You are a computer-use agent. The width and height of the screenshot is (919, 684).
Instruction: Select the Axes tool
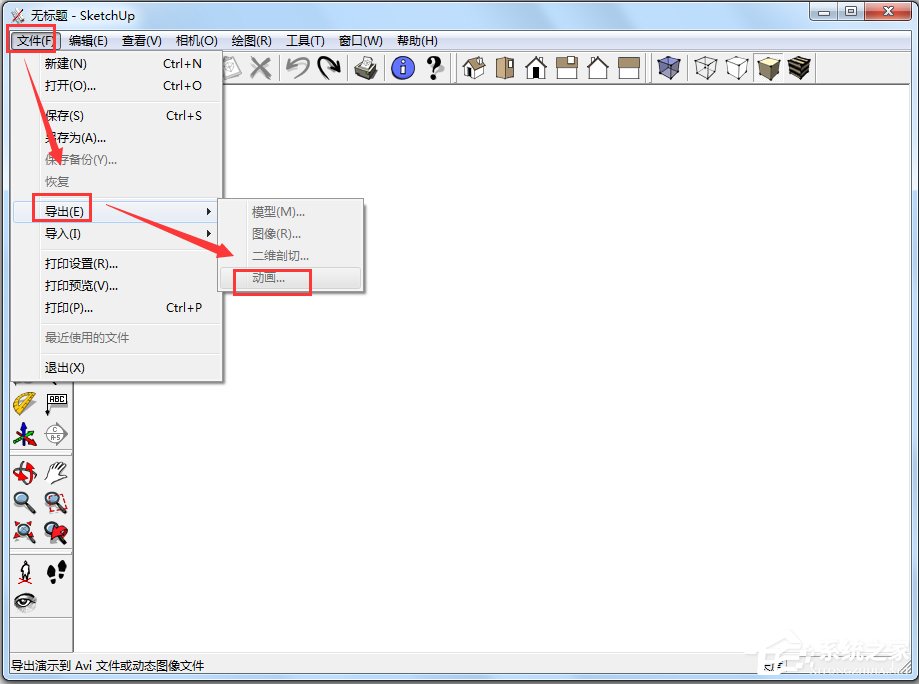point(25,434)
